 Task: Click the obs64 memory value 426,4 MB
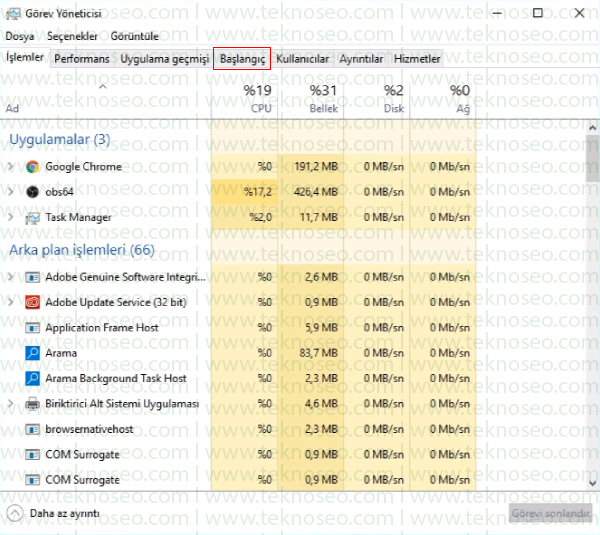tap(316, 192)
